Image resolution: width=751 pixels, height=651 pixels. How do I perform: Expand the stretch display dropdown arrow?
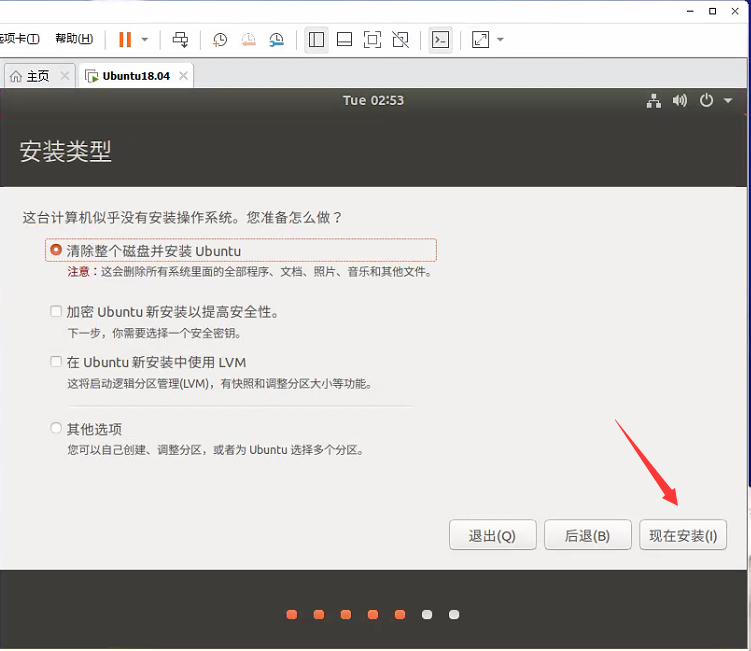(501, 39)
